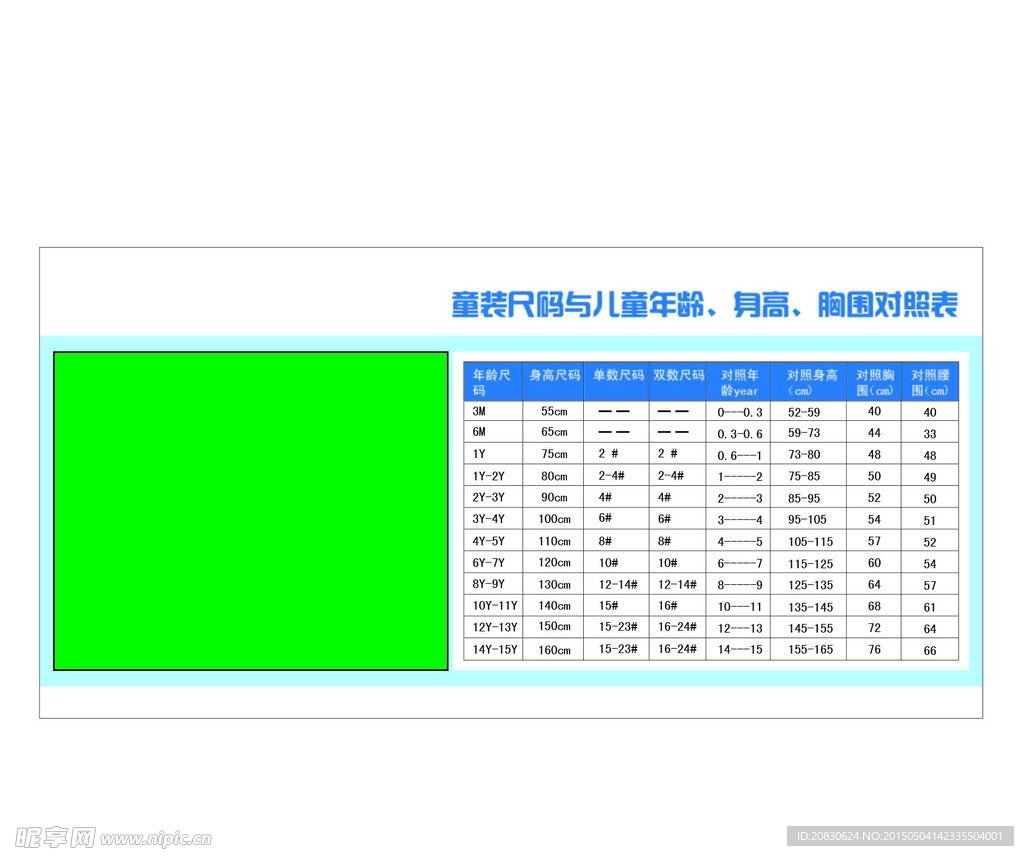Click the 155-165 height range cell
This screenshot has height=856, width=1024.
click(809, 650)
